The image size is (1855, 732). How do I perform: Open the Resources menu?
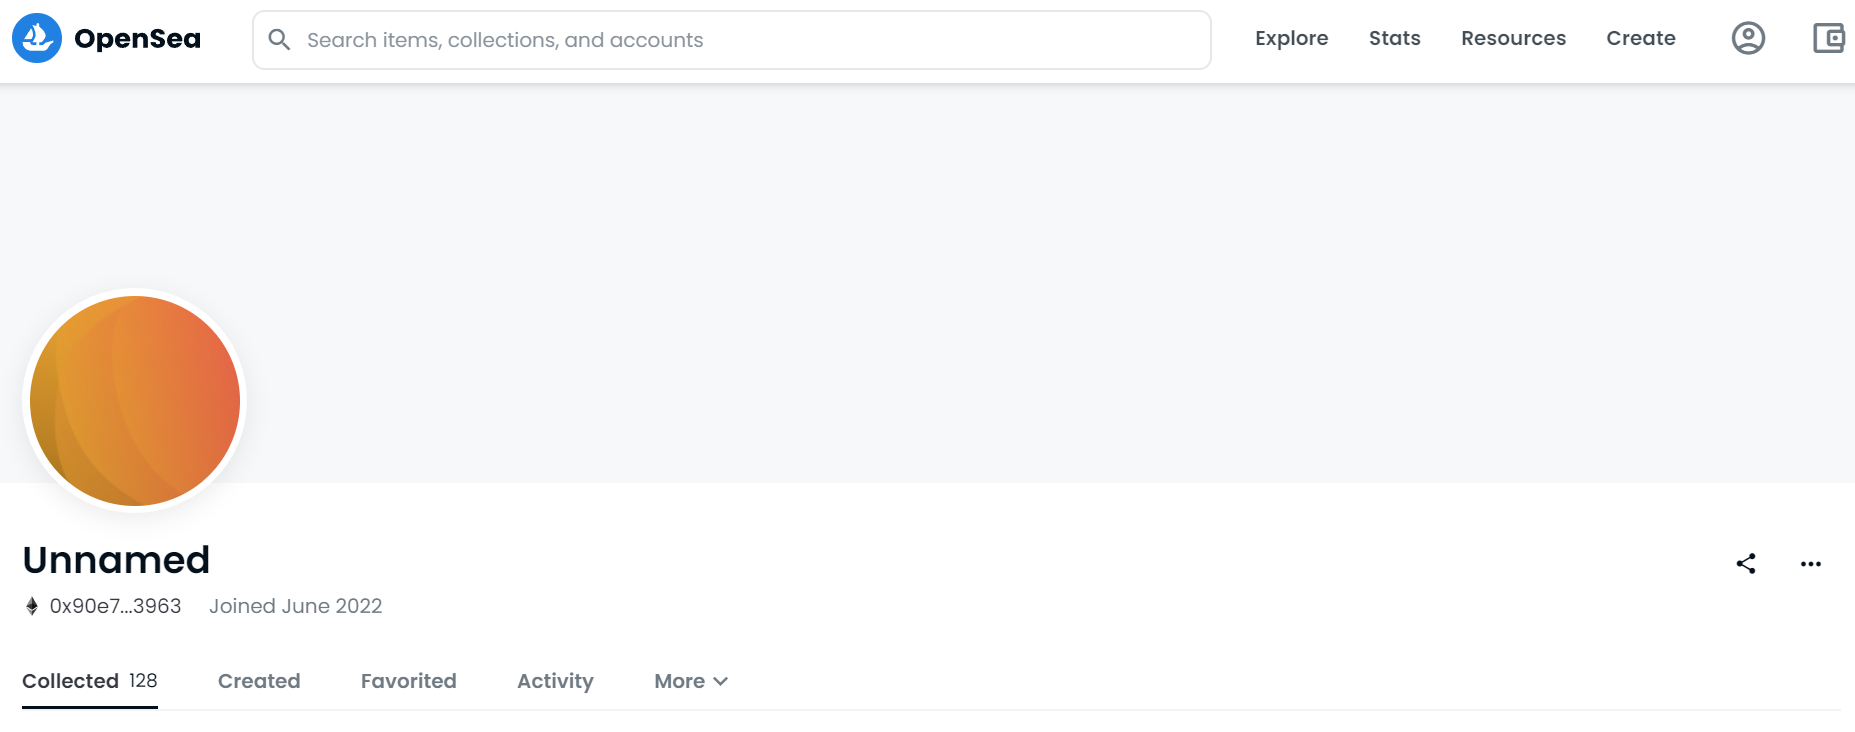pos(1514,38)
